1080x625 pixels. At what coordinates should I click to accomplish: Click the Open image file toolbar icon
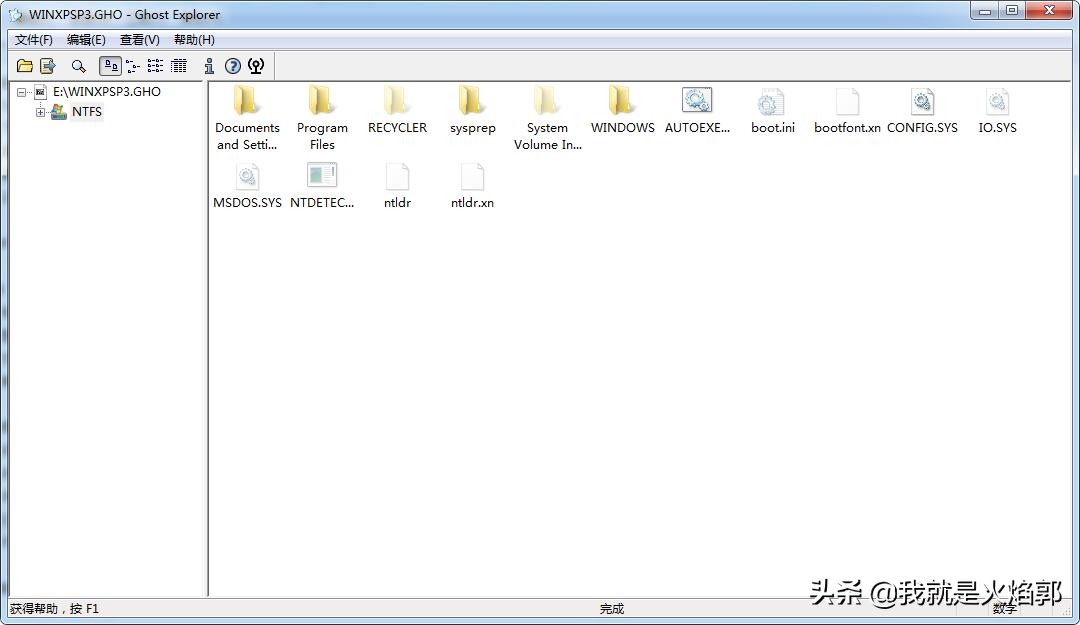click(x=25, y=66)
